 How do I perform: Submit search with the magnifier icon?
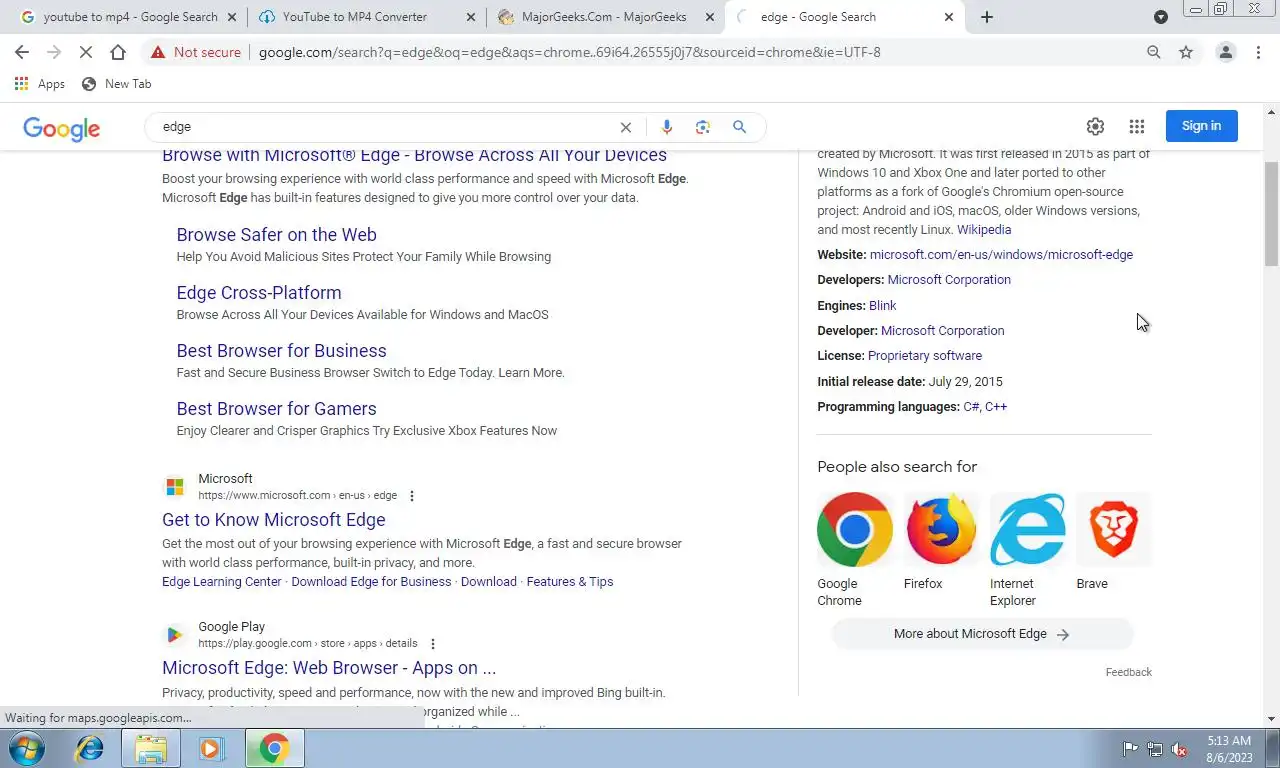click(740, 127)
